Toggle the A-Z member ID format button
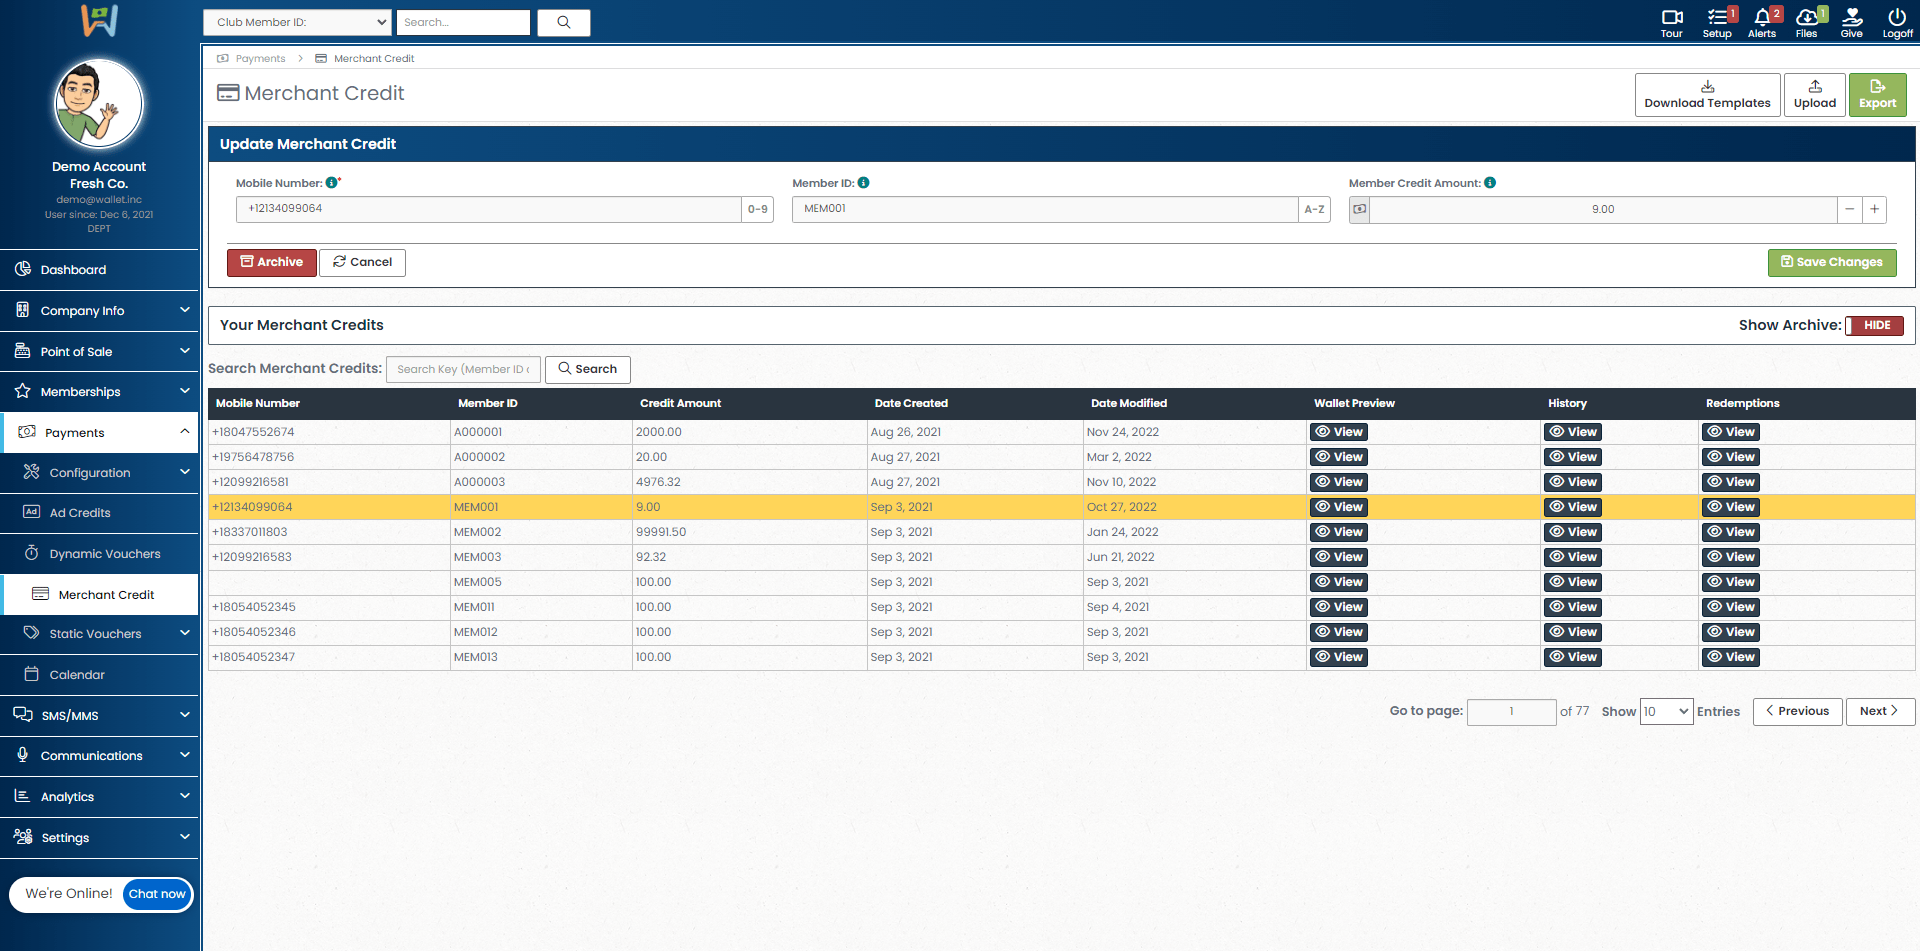The image size is (1920, 951). pos(1314,209)
